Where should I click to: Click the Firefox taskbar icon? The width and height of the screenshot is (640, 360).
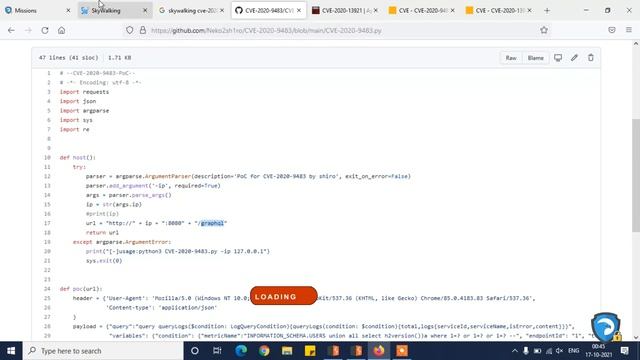pyautogui.click(x=379, y=351)
